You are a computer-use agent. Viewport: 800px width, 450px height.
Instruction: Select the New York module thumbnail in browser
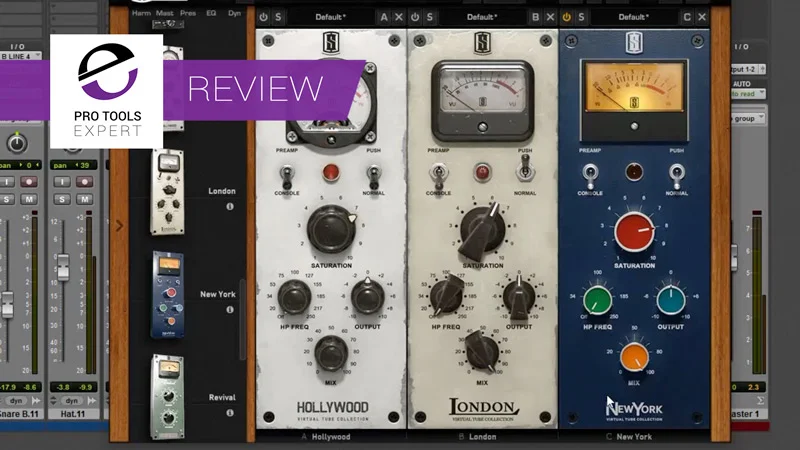click(168, 295)
